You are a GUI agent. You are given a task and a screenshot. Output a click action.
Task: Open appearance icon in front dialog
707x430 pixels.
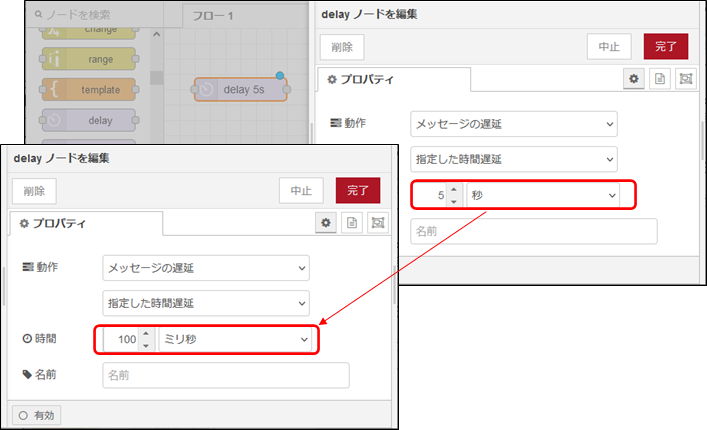point(376,223)
